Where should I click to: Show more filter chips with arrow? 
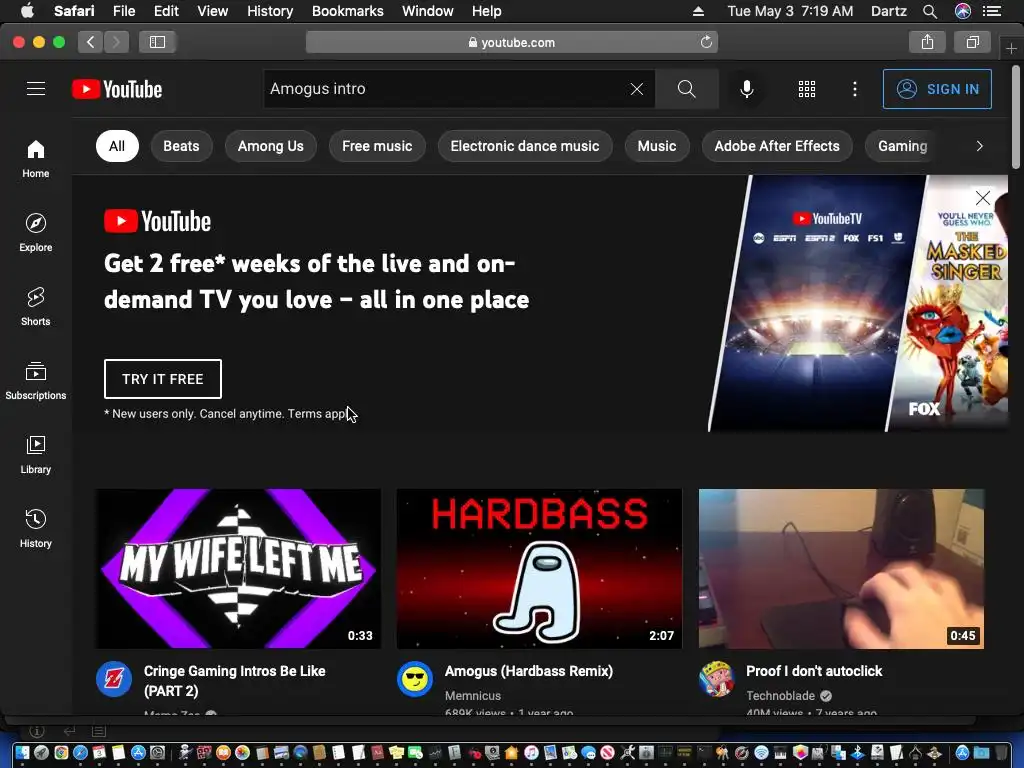point(979,146)
